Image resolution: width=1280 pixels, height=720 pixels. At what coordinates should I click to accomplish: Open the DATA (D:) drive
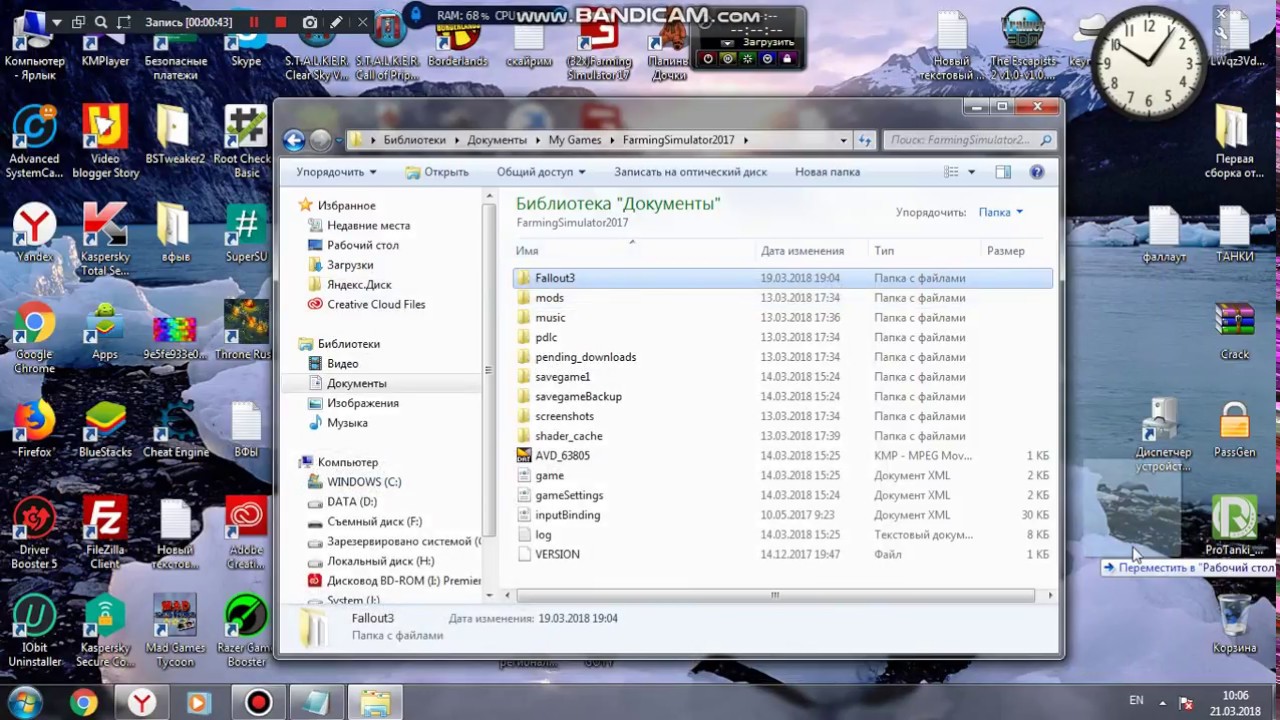[x=351, y=502]
